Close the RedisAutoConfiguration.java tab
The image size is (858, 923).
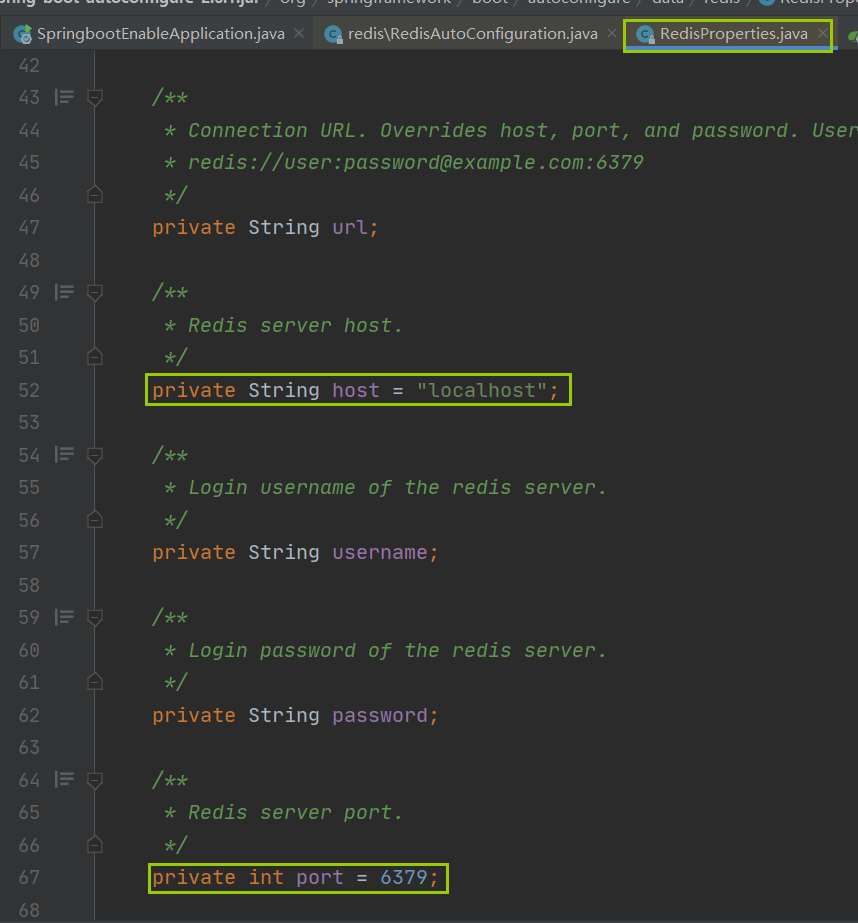coord(611,34)
